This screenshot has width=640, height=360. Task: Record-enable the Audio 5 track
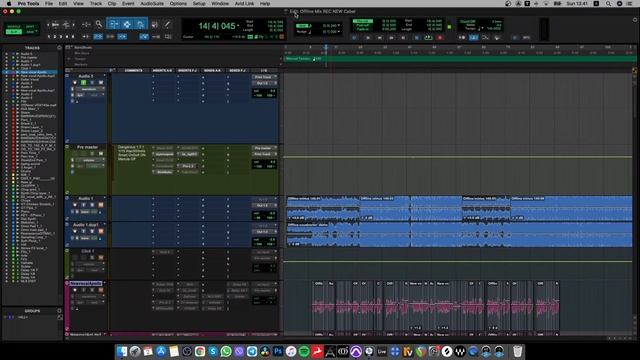pos(75,82)
